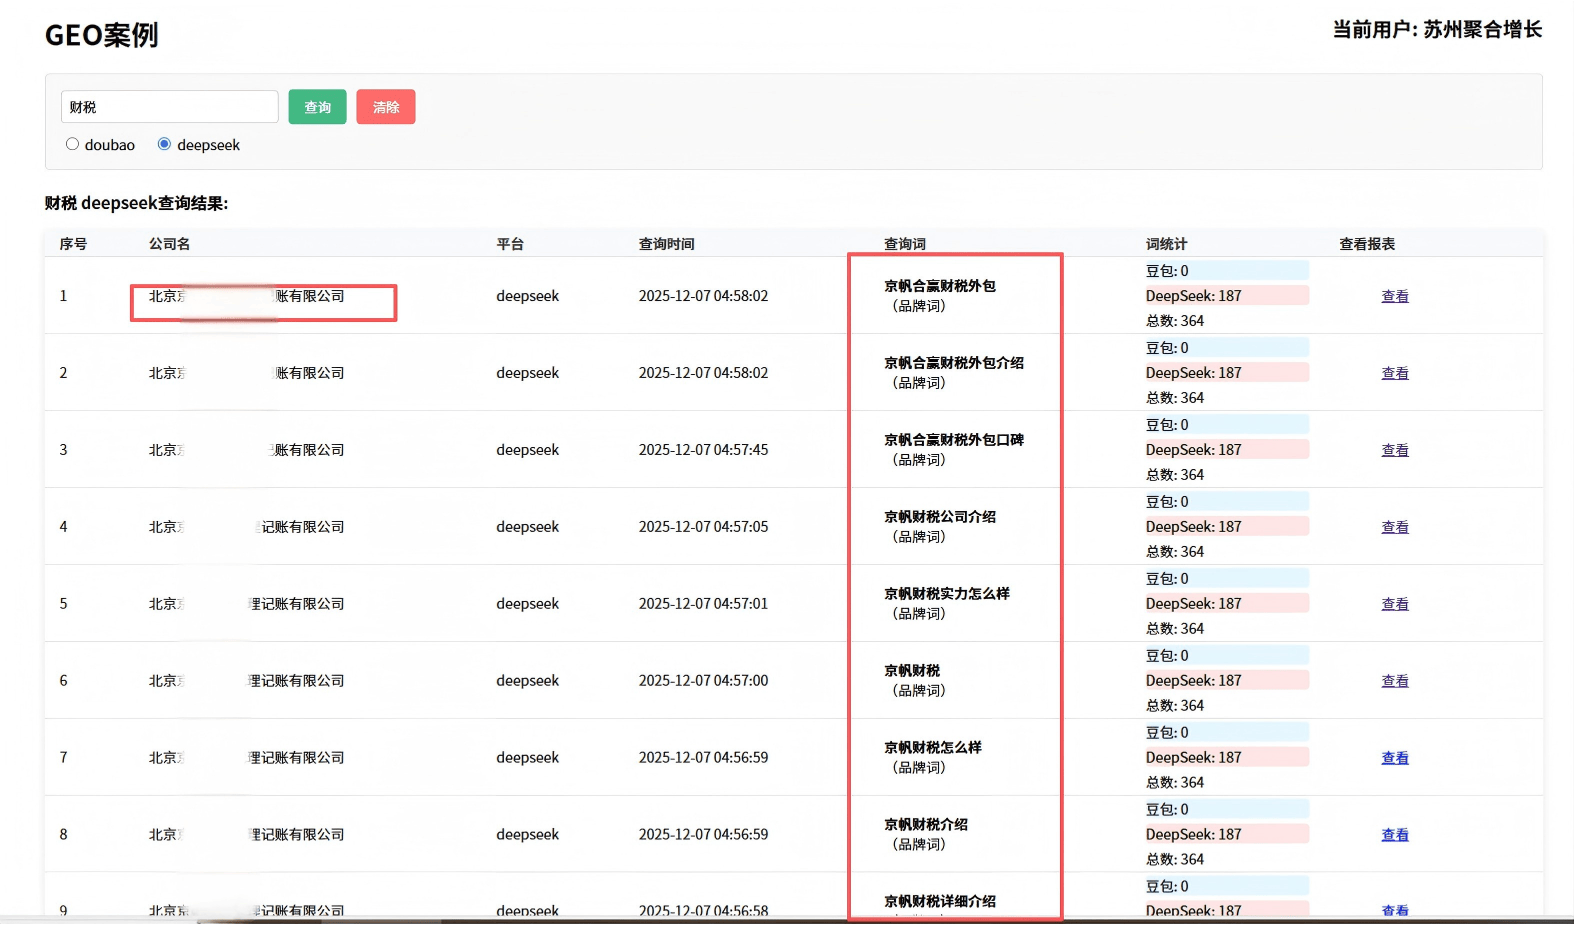
Task: Click the 豆包: 0 blue bar in row 2
Action: [1225, 348]
